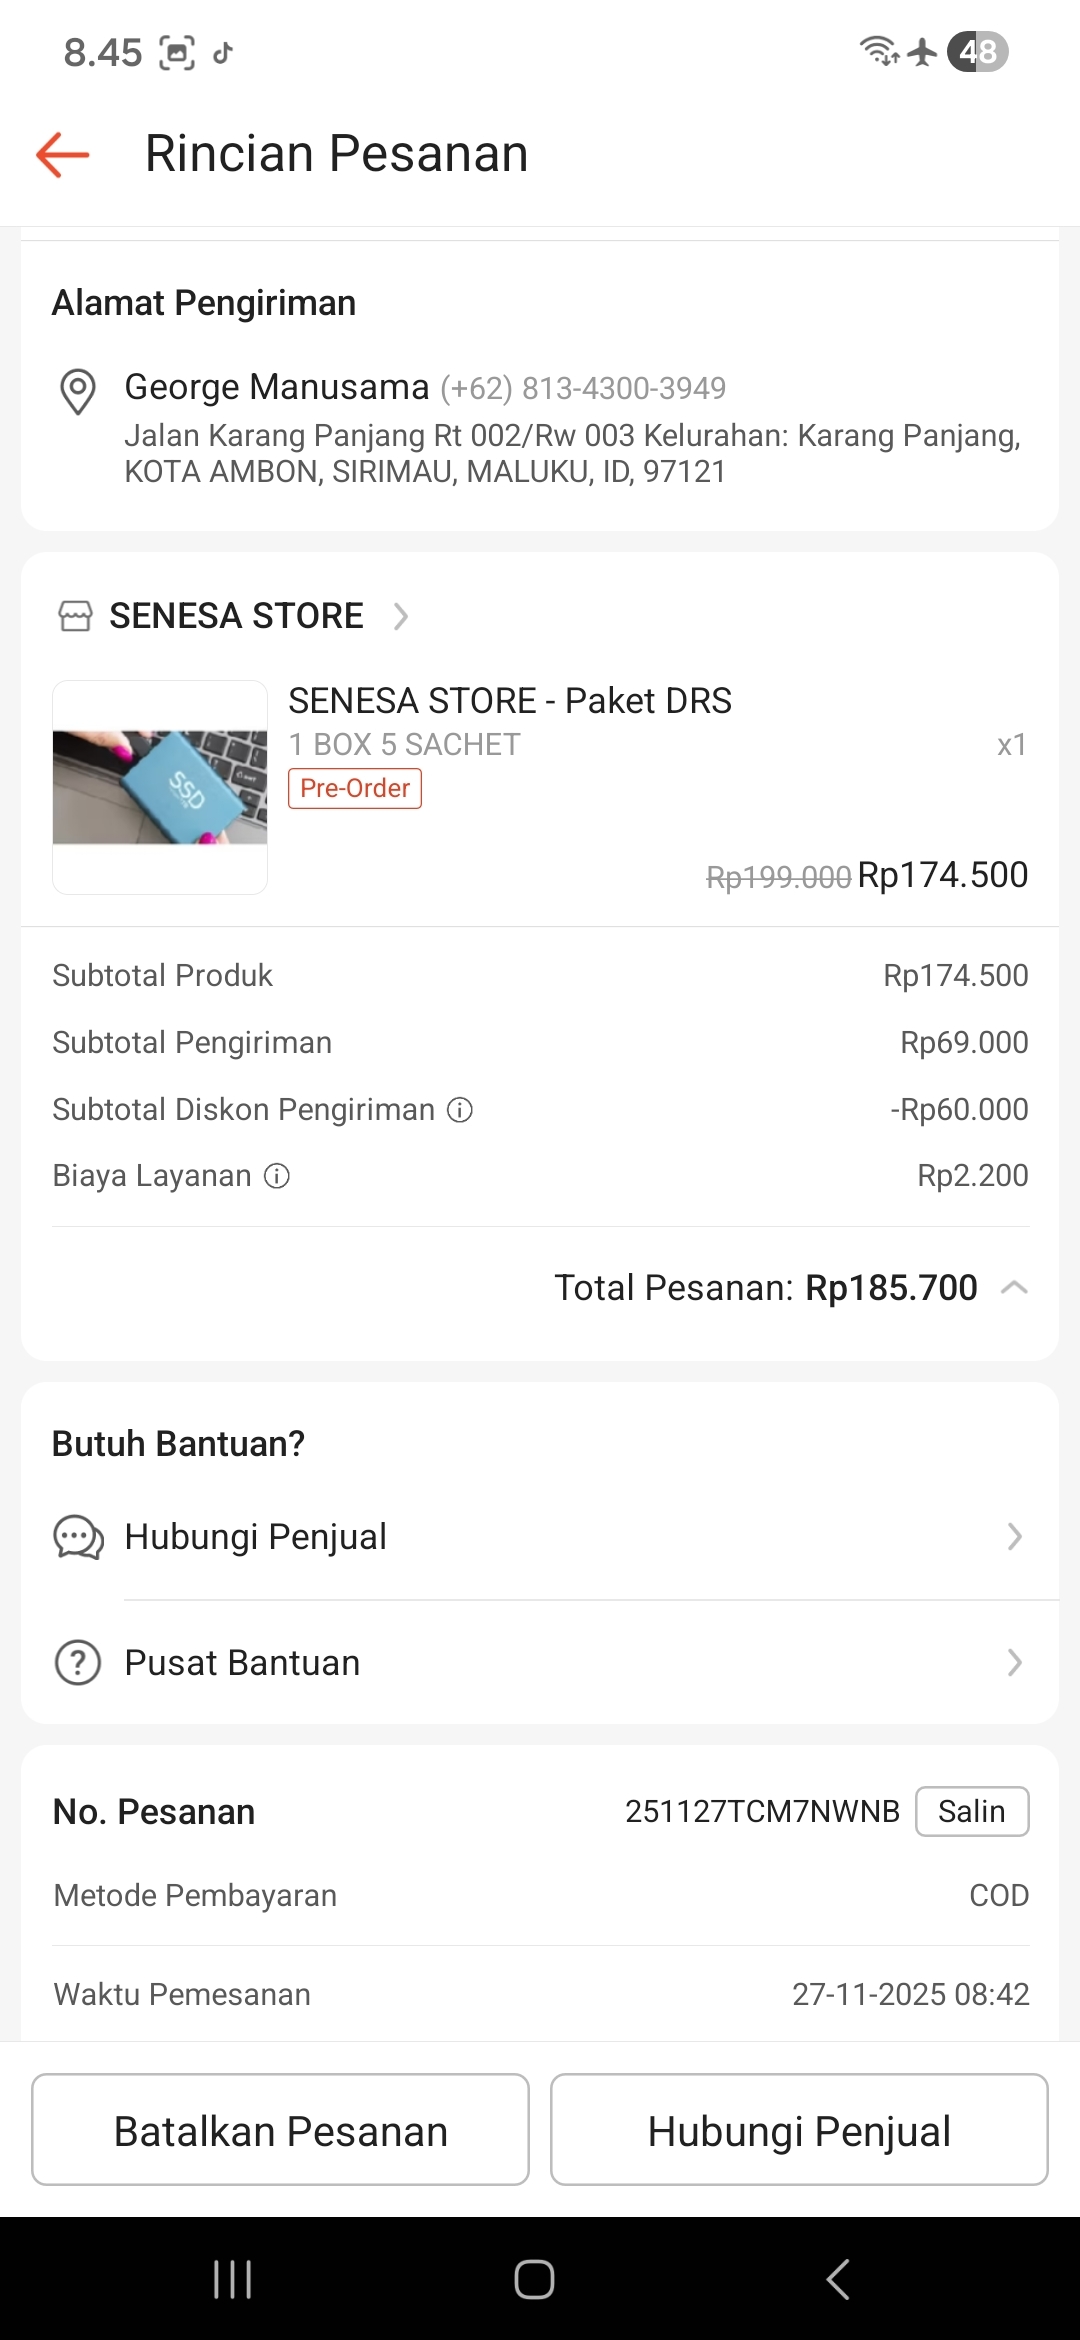Viewport: 1080px width, 2340px height.
Task: Tap info icon beside Biaya Layanan
Action: point(277,1176)
